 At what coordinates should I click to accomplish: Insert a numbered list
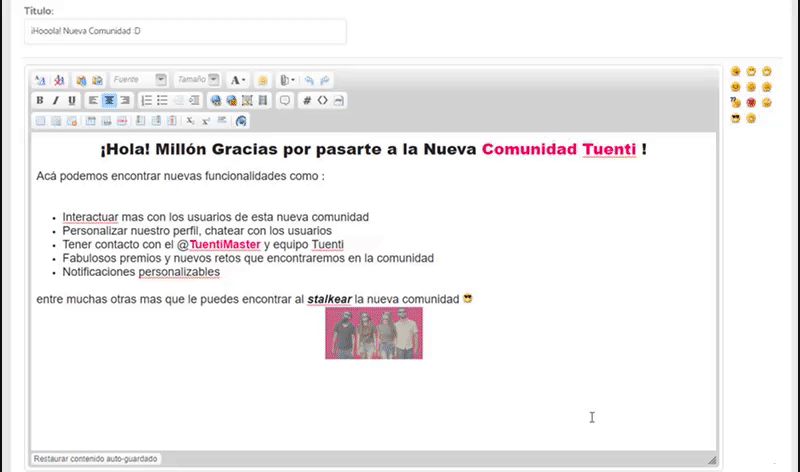(146, 101)
